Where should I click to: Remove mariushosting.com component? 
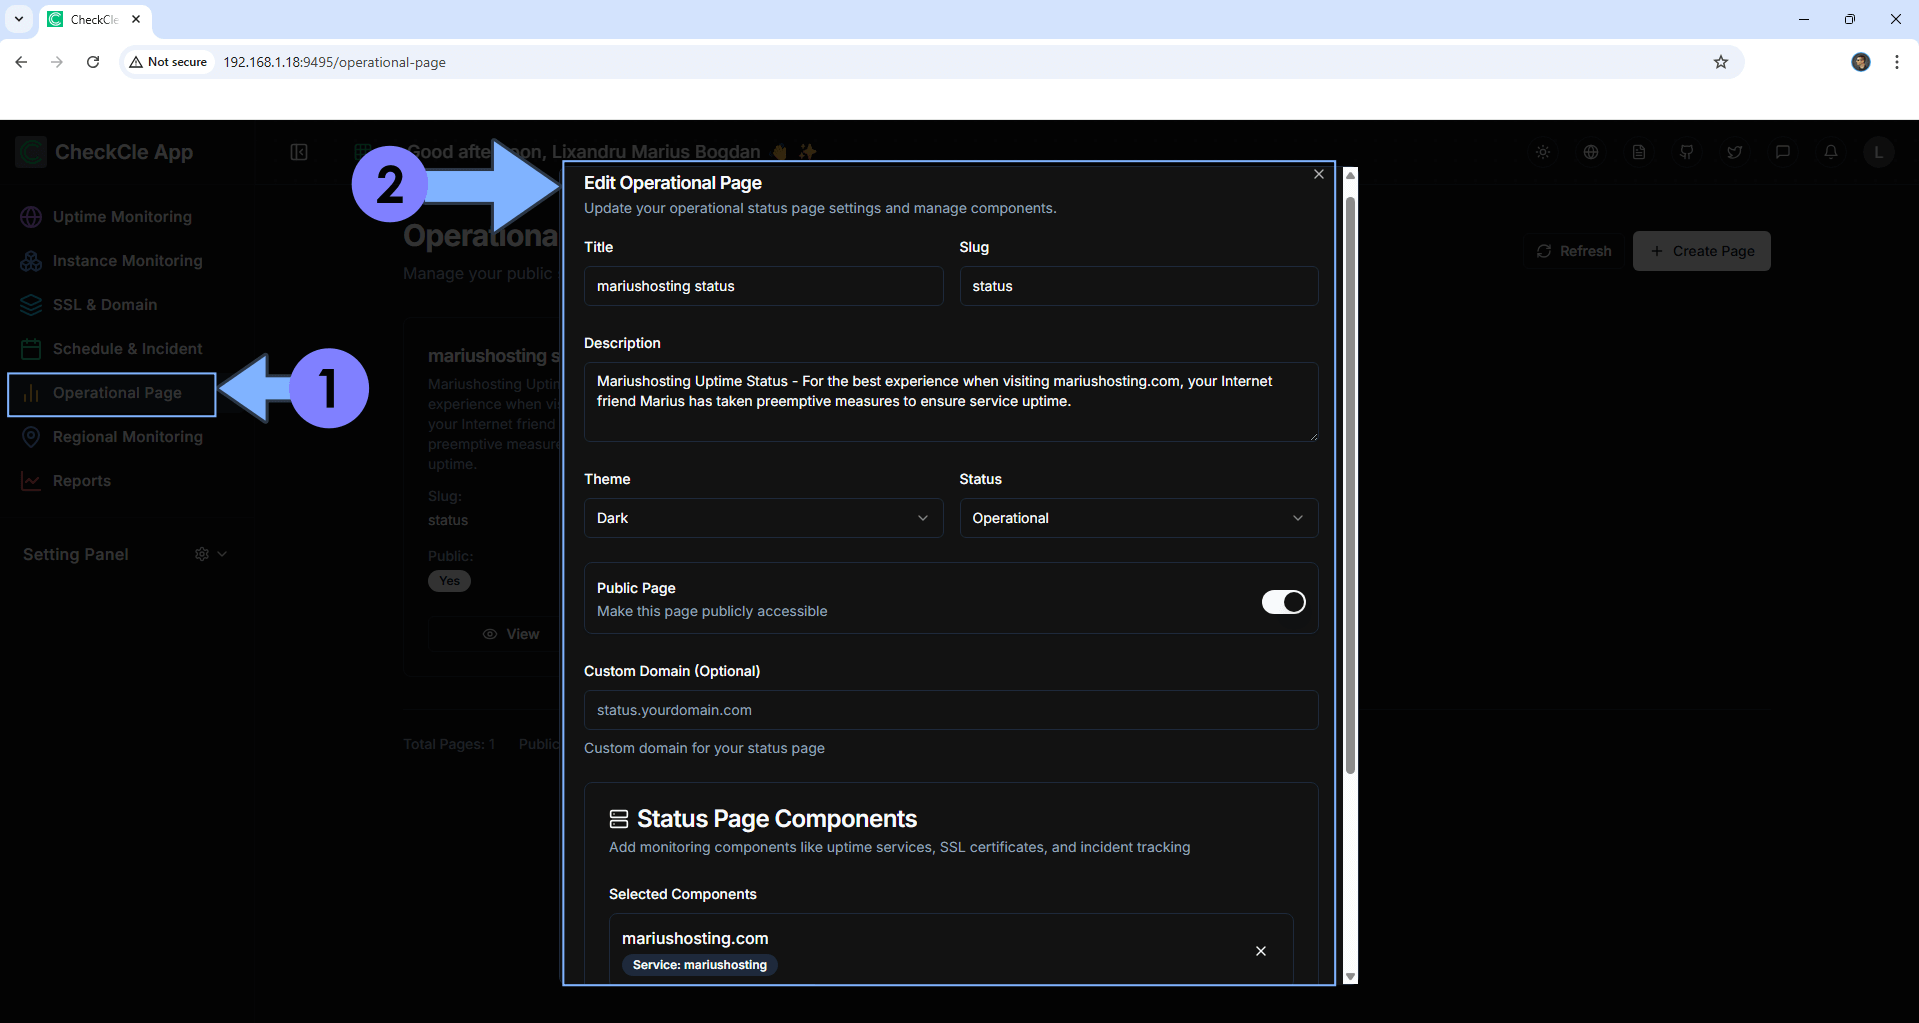[x=1261, y=951]
